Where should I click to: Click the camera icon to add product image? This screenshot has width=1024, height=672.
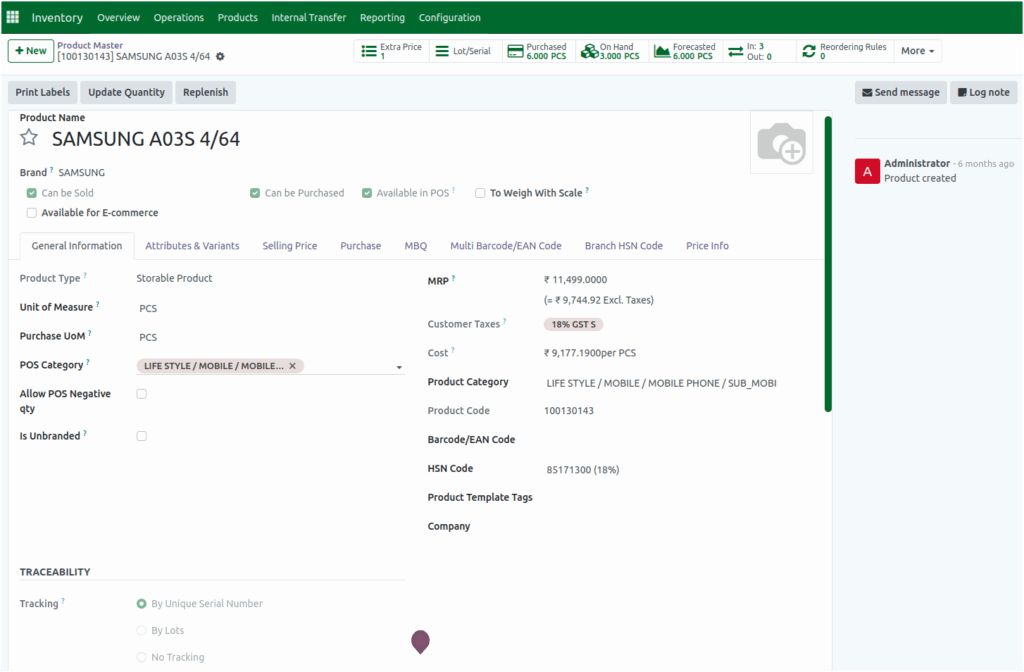[x=781, y=144]
